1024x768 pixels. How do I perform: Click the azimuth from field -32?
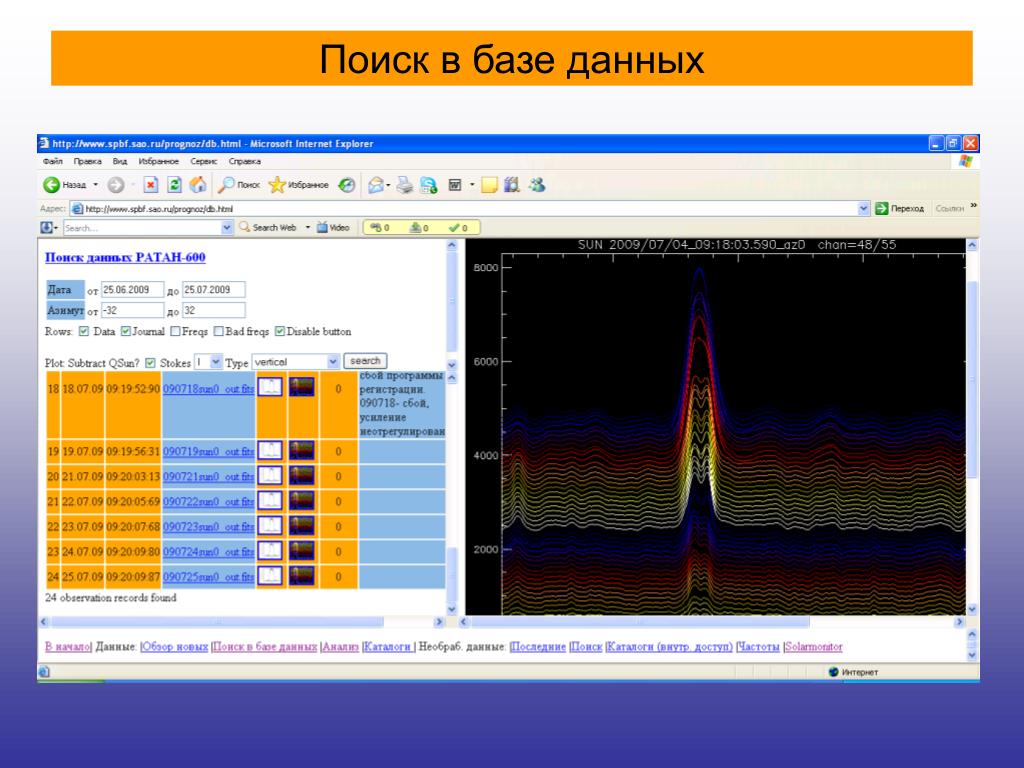tap(133, 310)
